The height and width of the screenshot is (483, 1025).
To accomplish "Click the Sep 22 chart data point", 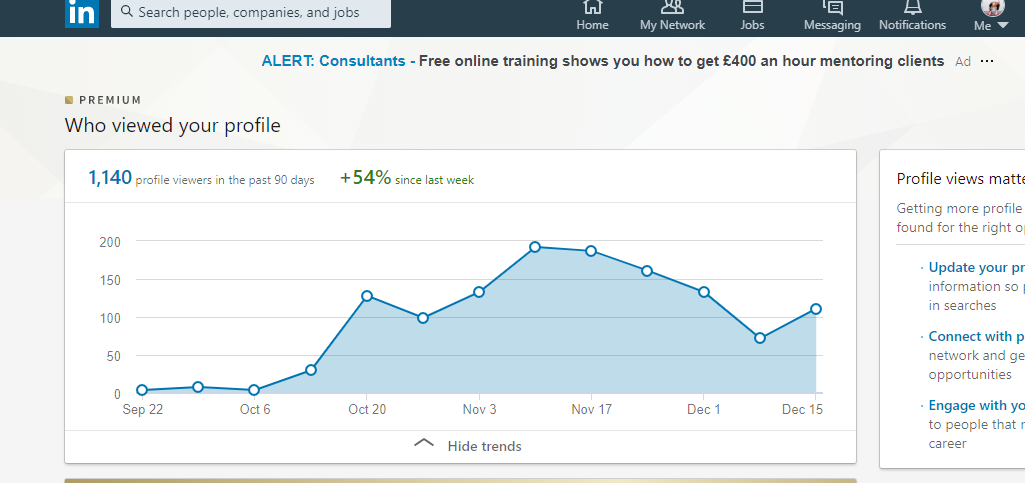I will coord(142,390).
